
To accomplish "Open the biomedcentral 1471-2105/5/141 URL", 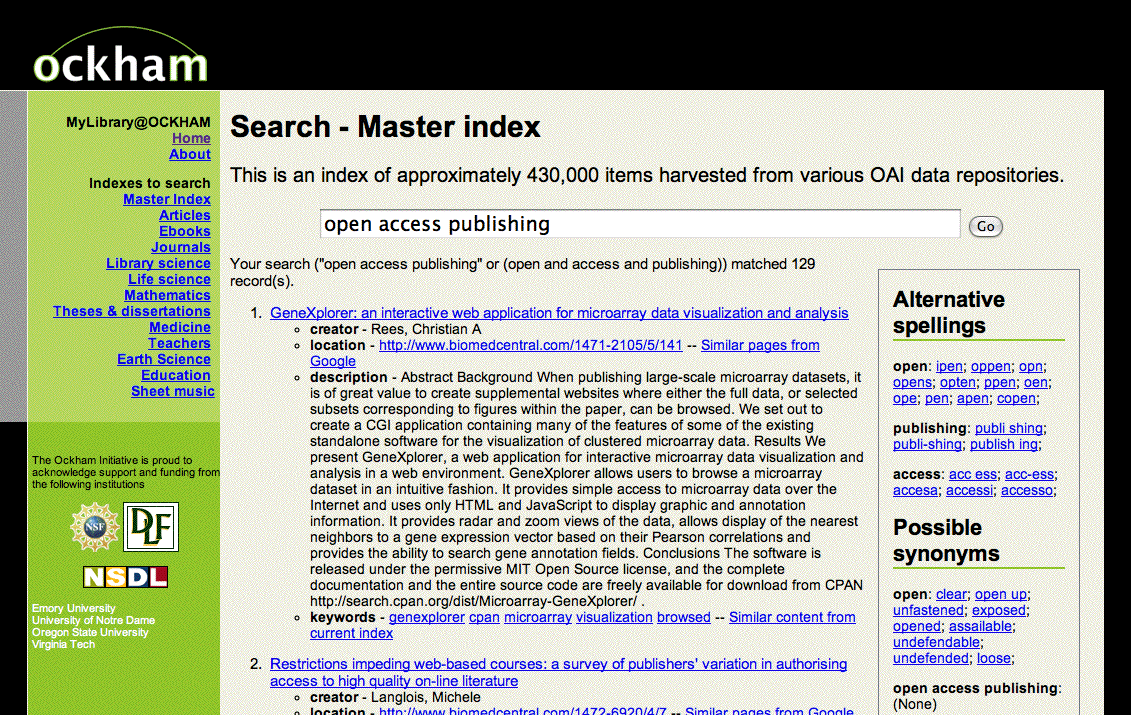I will (x=530, y=345).
